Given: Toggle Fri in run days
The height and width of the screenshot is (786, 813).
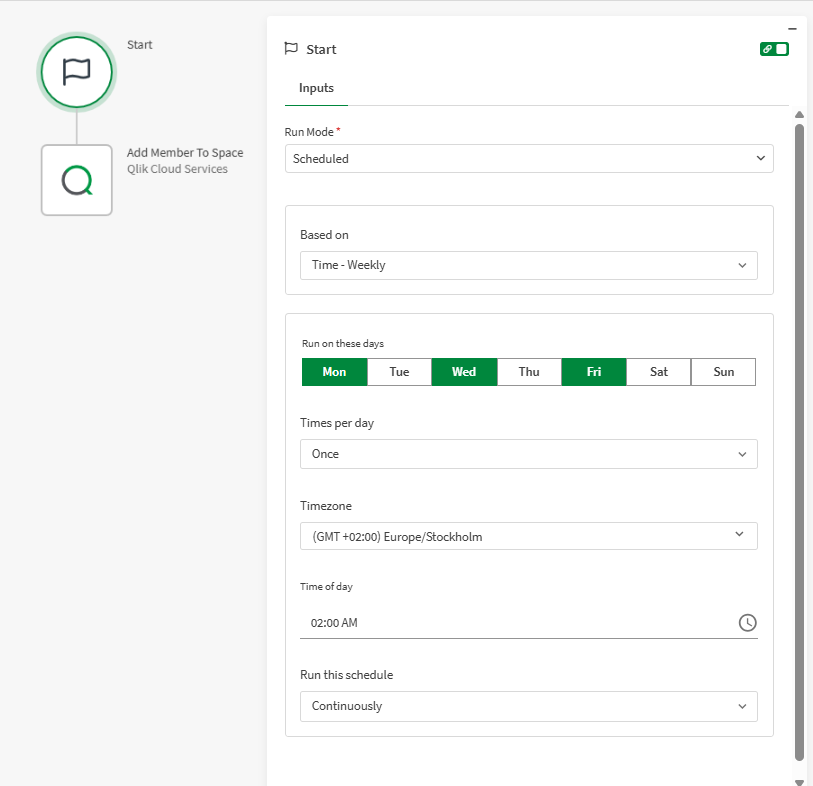Looking at the screenshot, I should tap(594, 372).
